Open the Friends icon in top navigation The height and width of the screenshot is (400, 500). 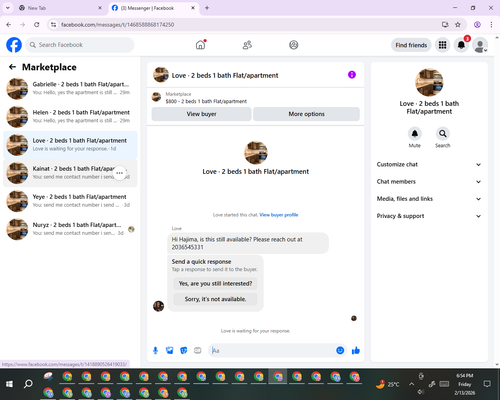[x=247, y=45]
